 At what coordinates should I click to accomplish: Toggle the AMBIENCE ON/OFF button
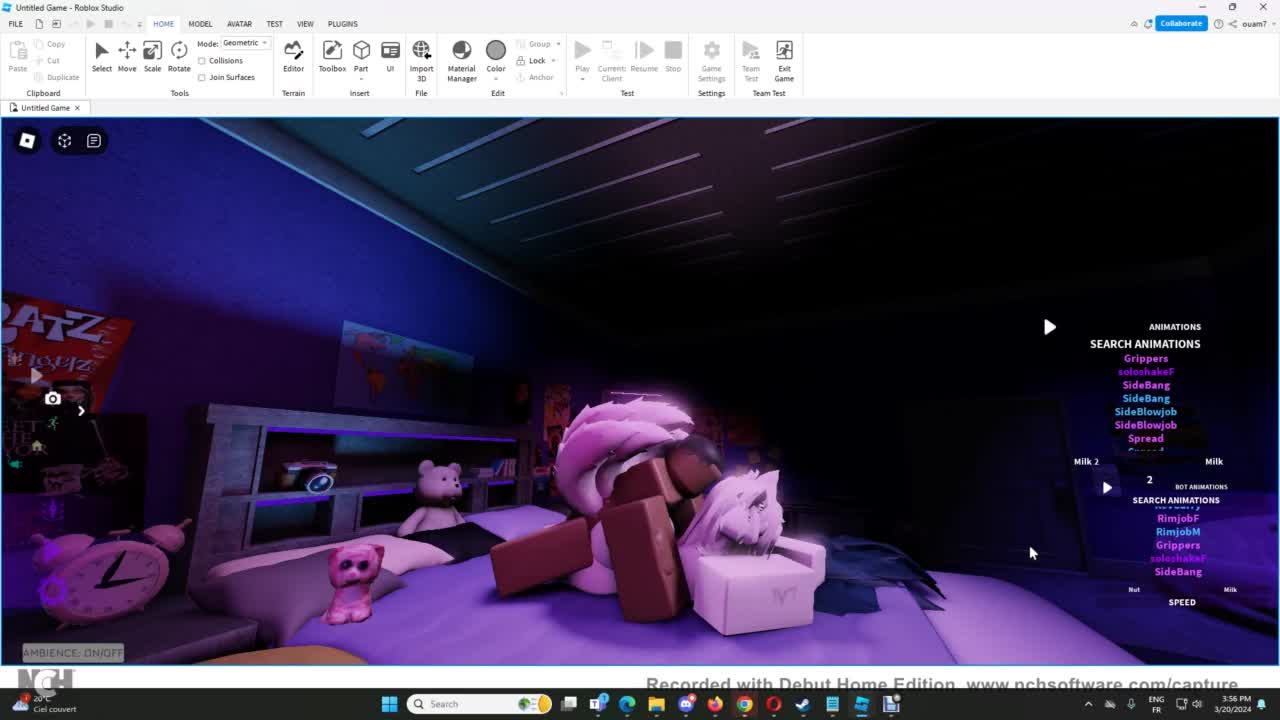click(x=73, y=653)
